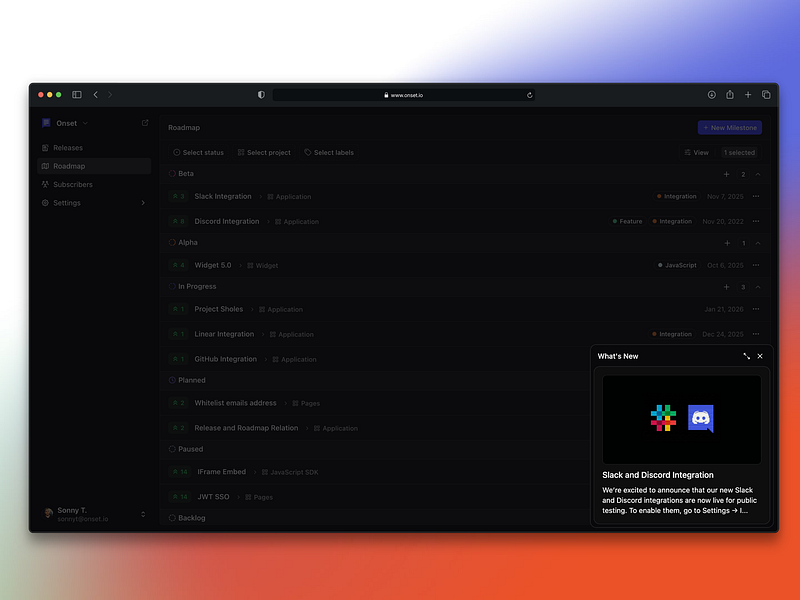Expand the What's New panel

click(x=746, y=356)
